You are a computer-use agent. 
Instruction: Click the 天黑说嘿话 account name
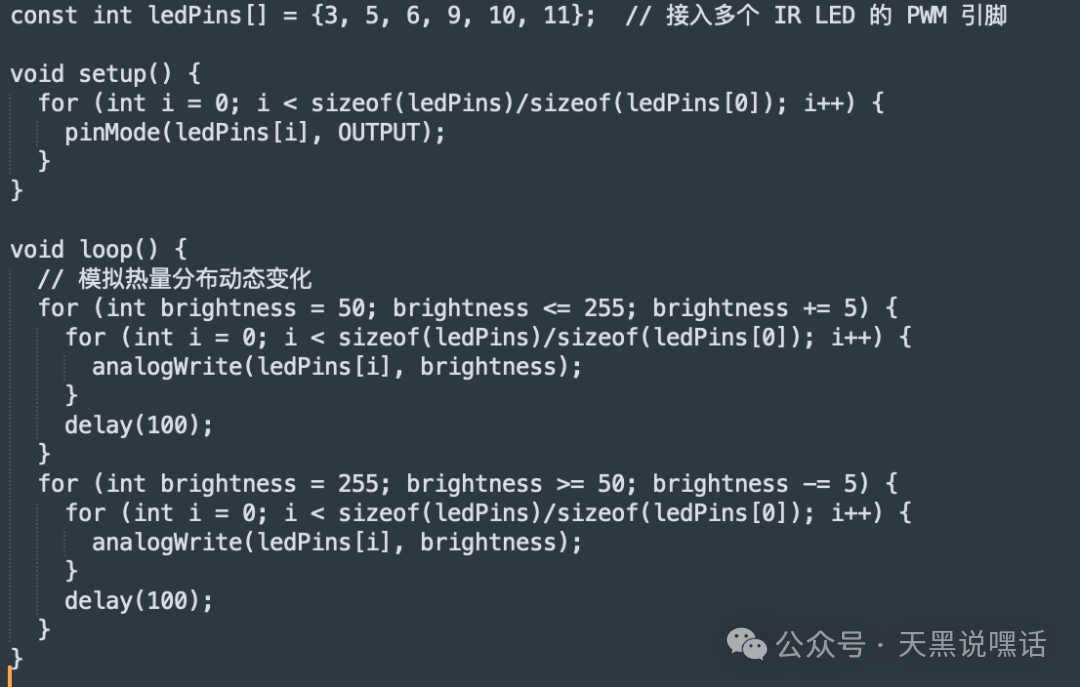972,644
